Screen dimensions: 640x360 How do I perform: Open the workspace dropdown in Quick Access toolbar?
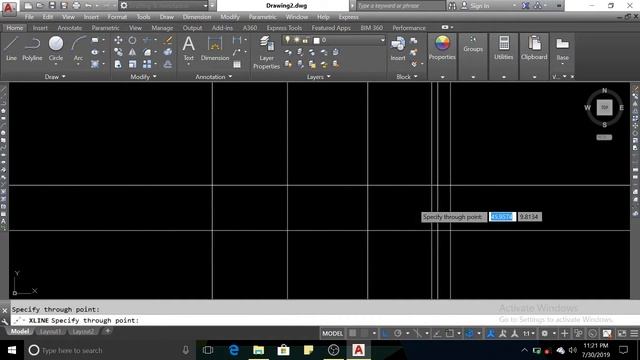tap(205, 5)
